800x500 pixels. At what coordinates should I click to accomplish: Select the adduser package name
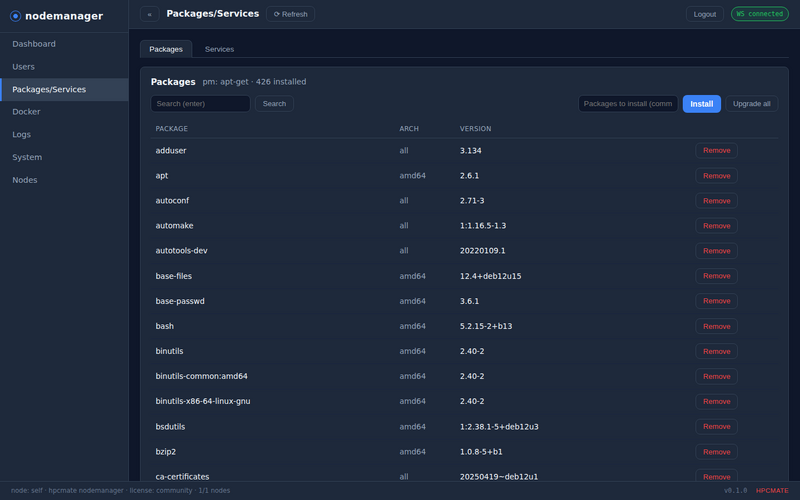click(171, 151)
